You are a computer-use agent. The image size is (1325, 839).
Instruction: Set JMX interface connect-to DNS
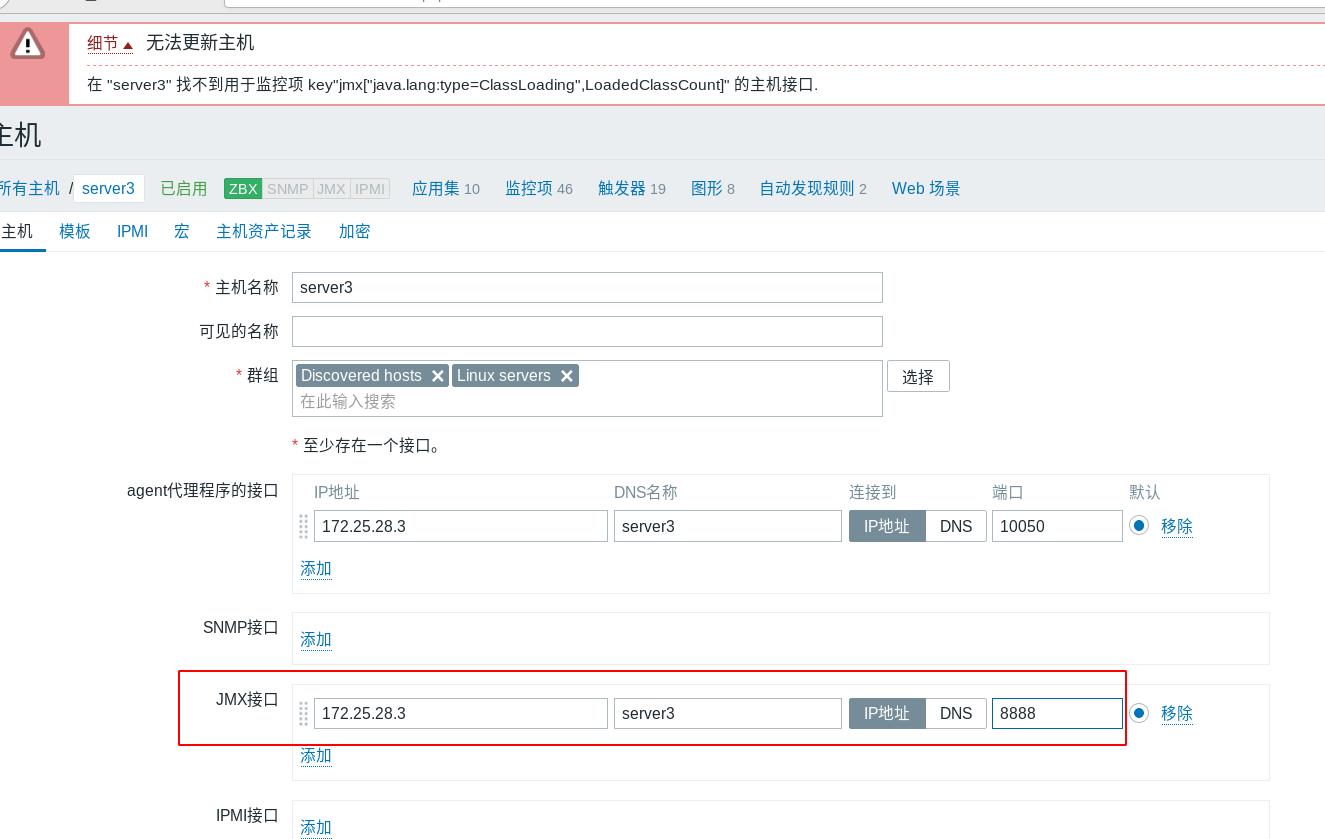pos(956,713)
